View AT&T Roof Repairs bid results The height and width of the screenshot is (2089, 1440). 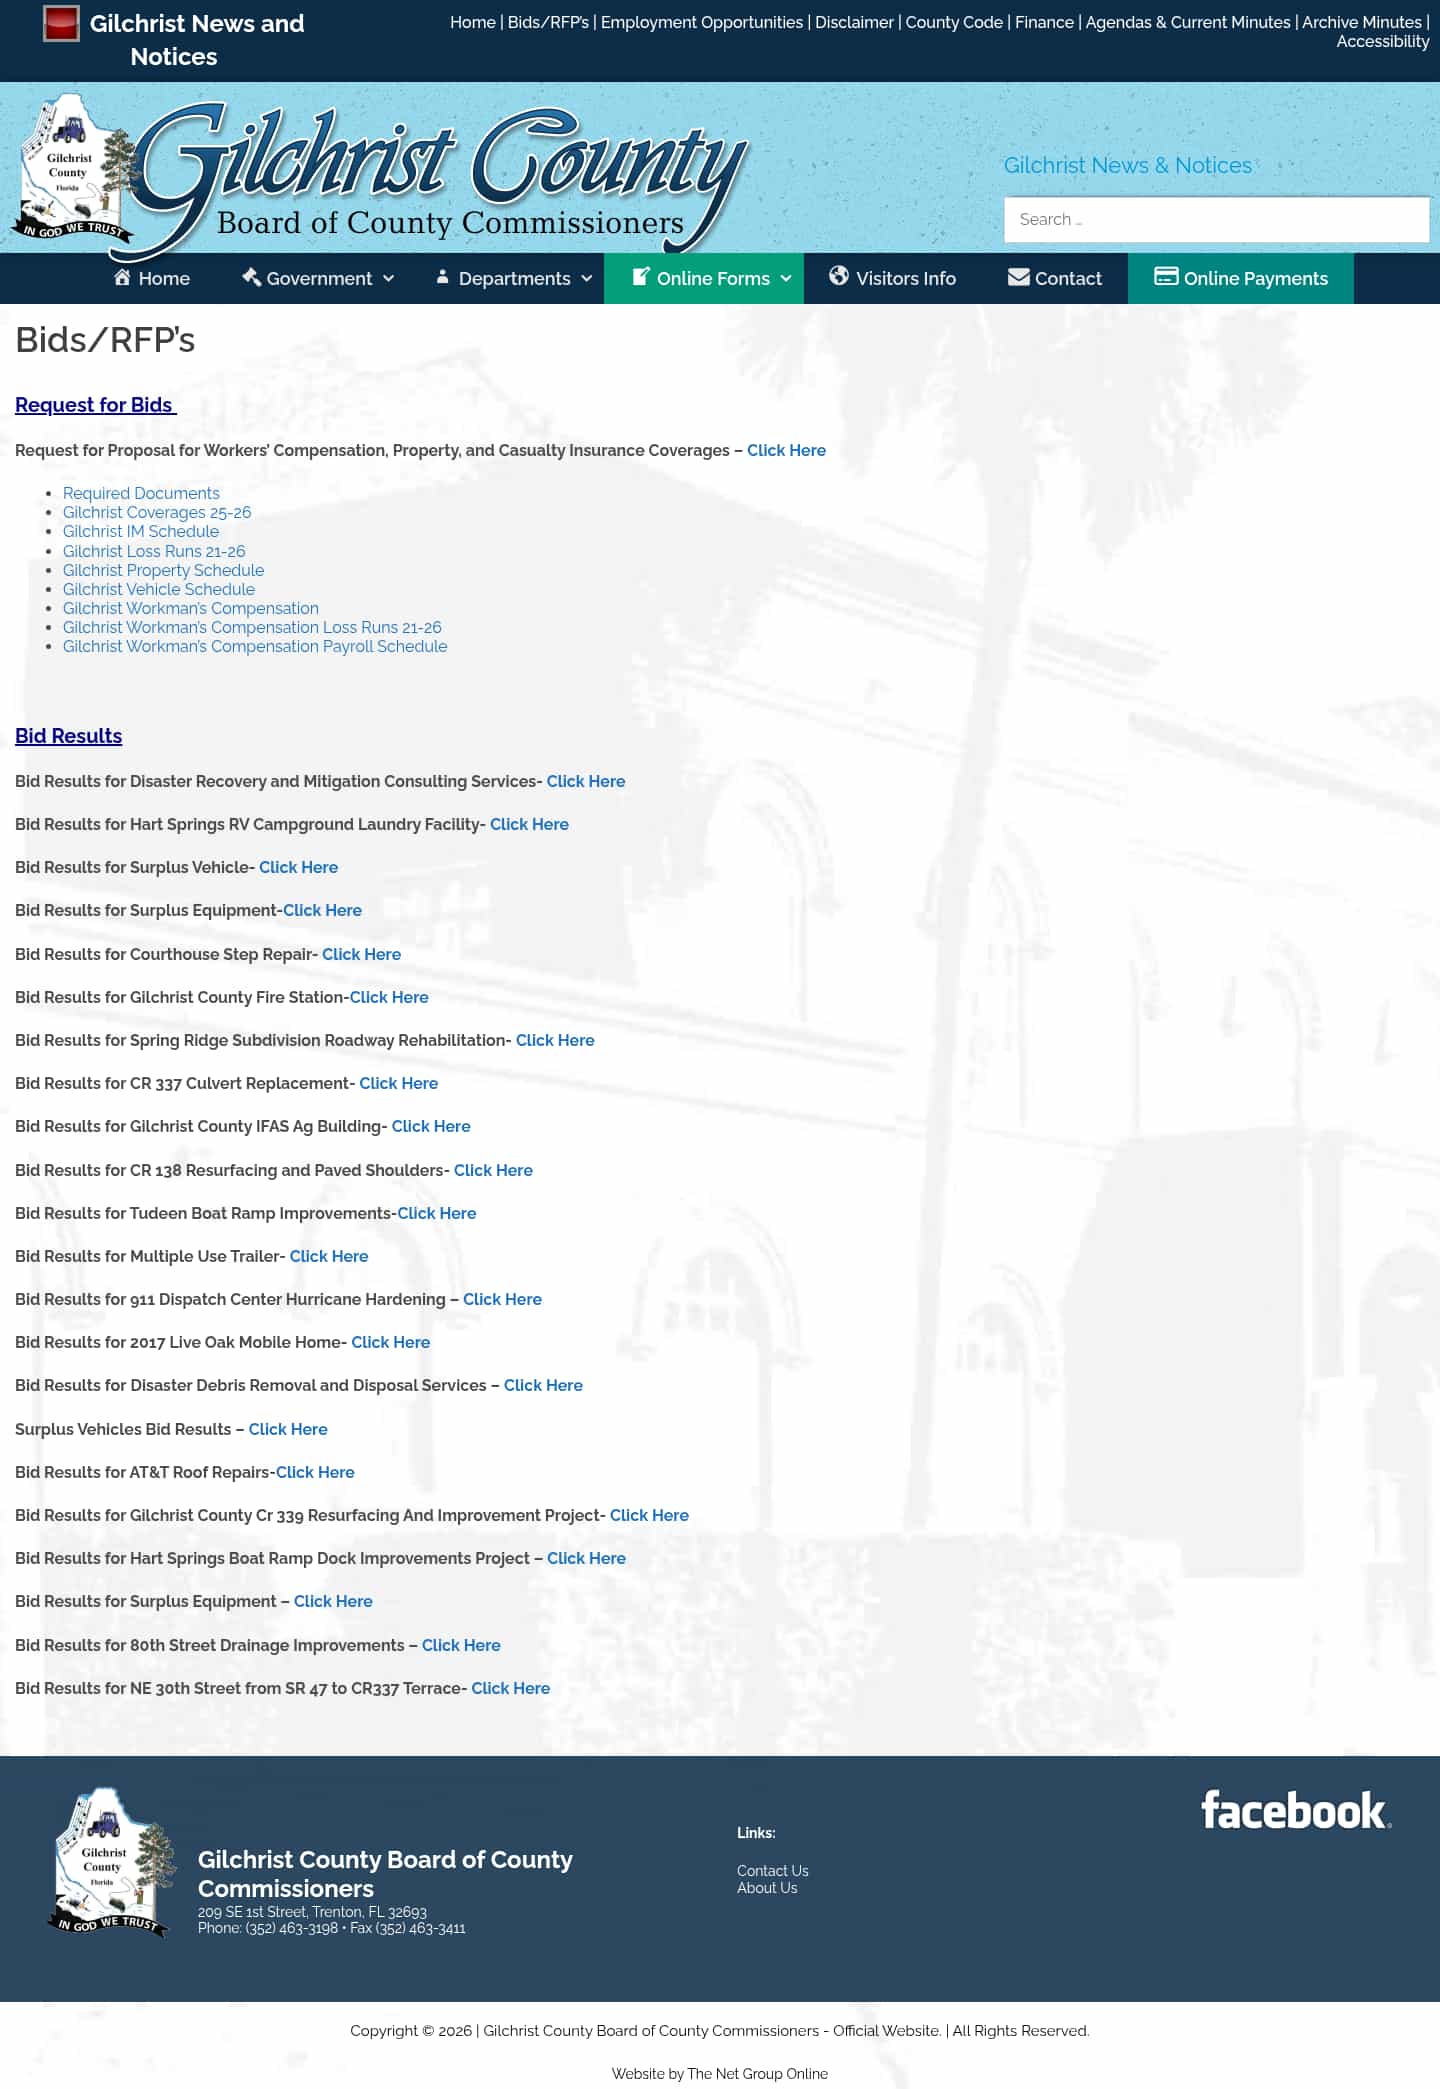pyautogui.click(x=315, y=1472)
